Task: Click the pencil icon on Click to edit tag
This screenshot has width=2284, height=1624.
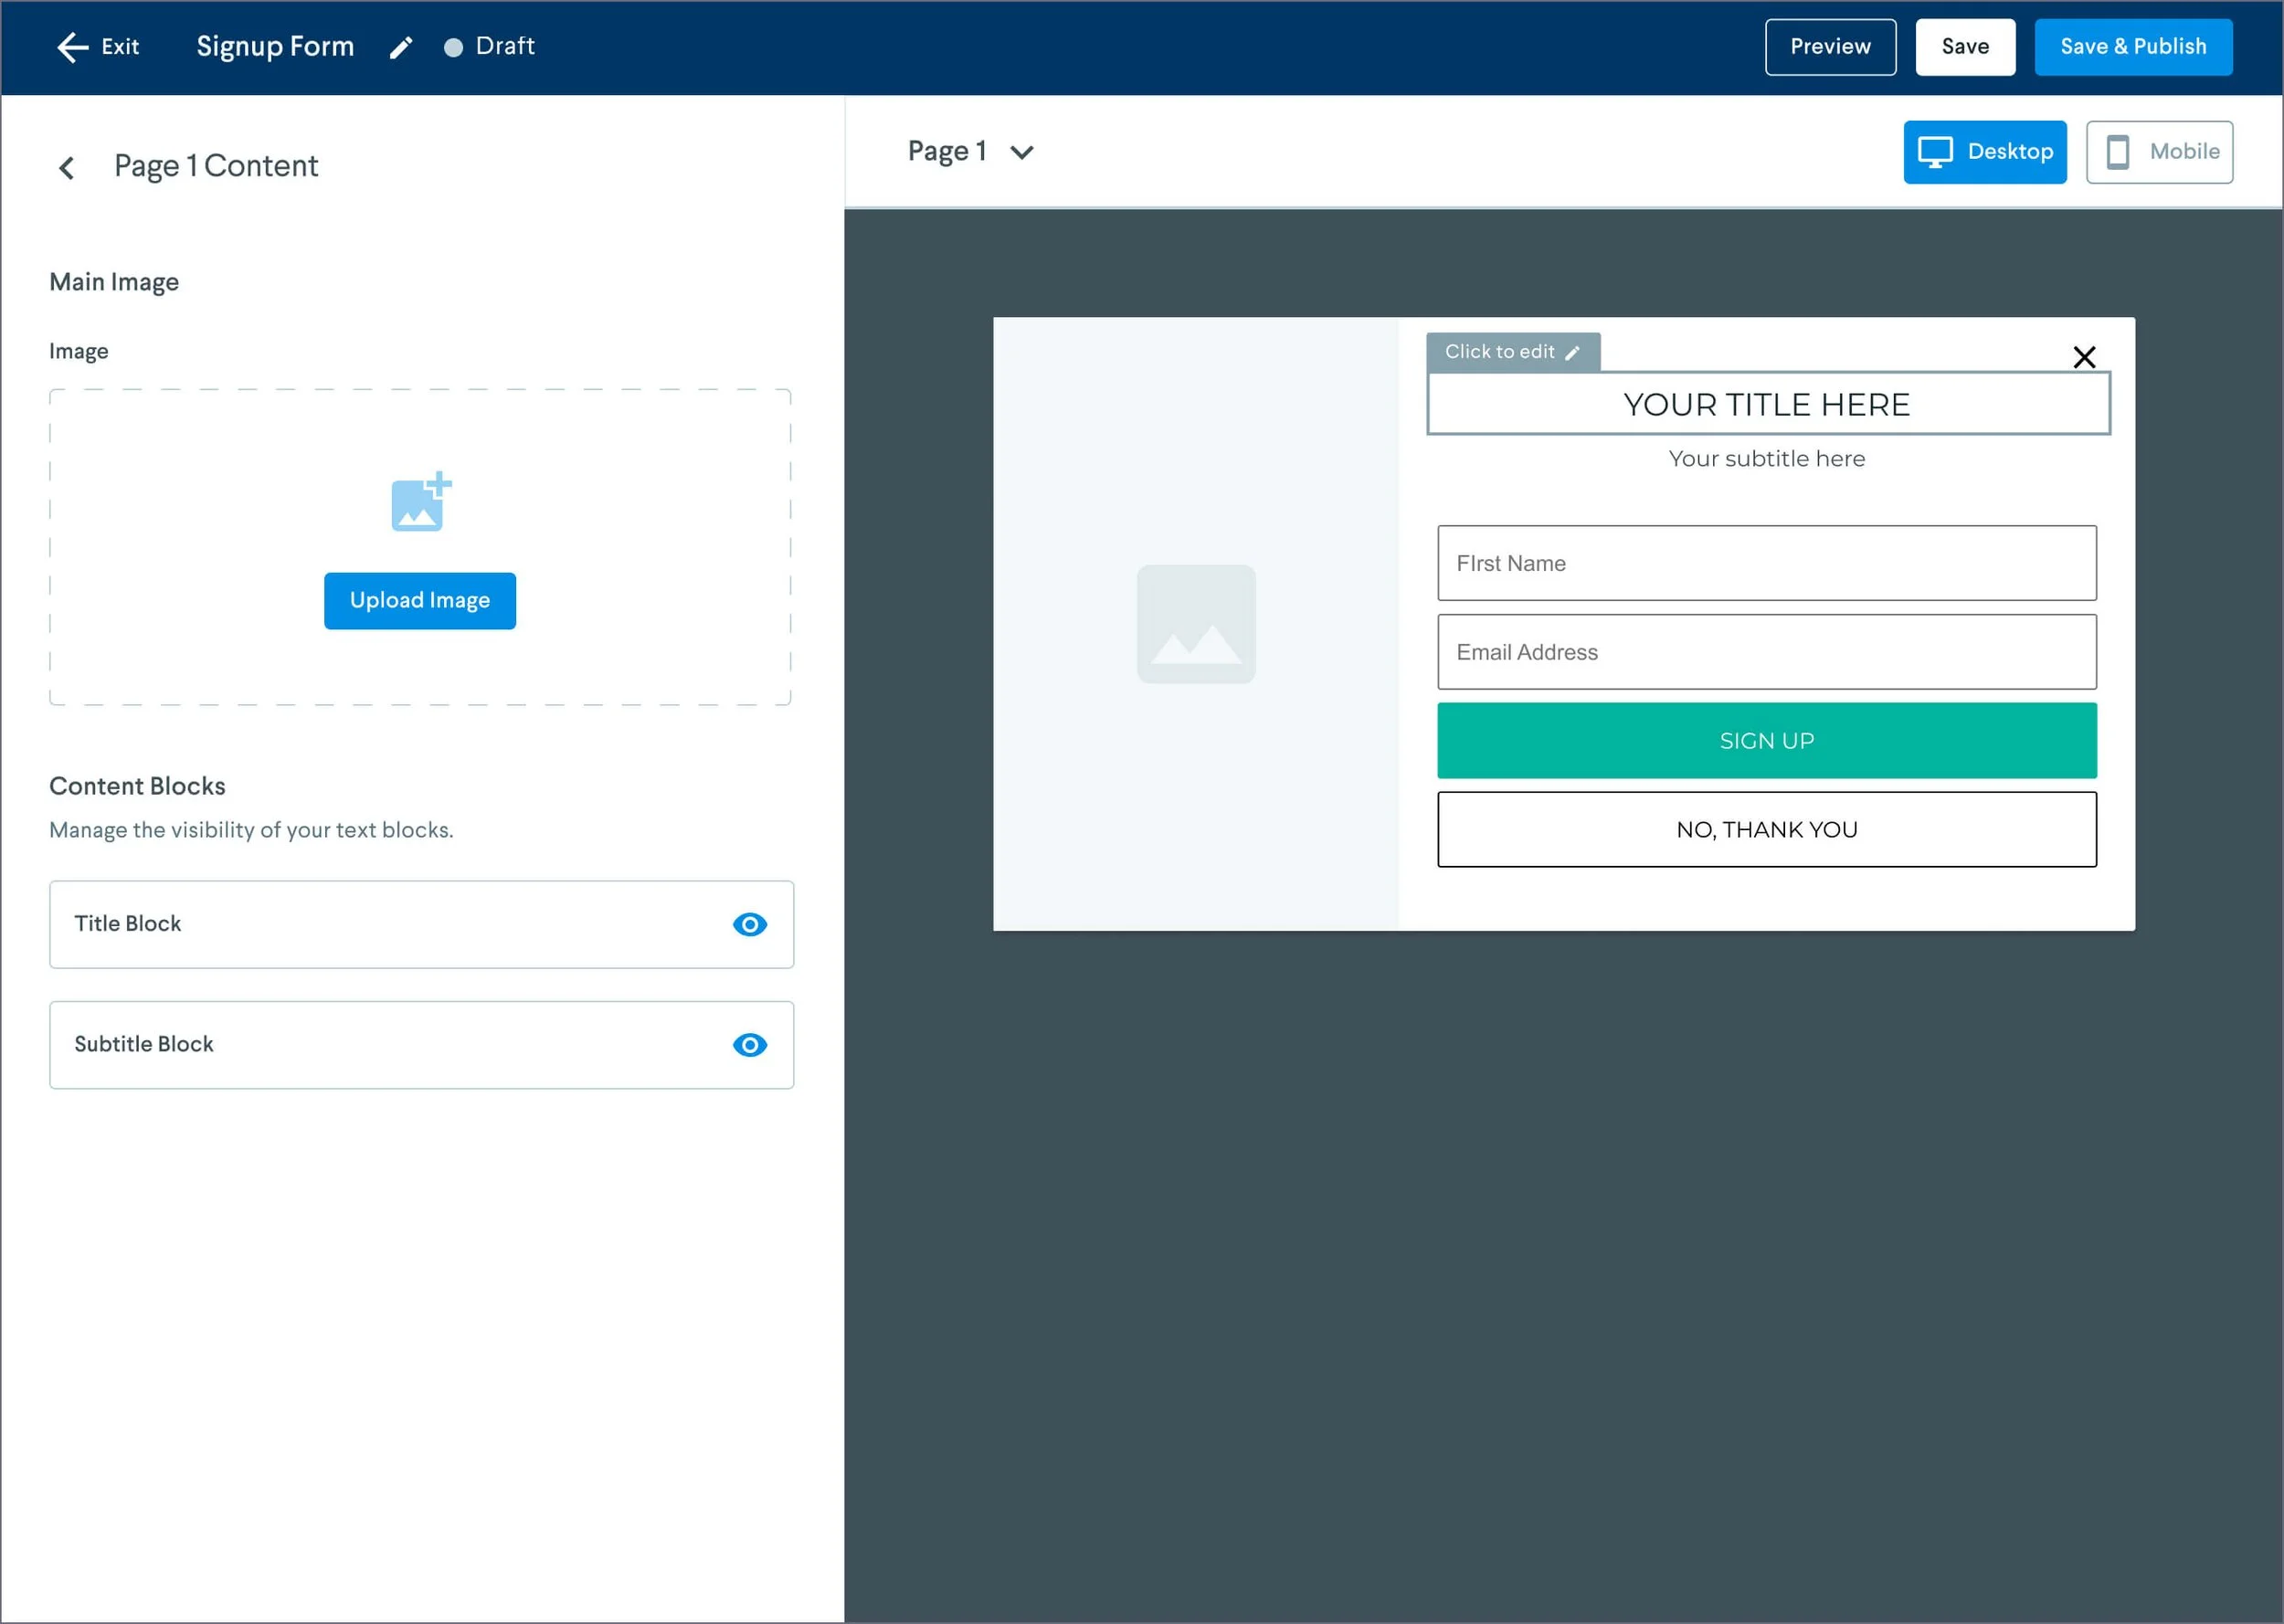Action: tap(1572, 353)
